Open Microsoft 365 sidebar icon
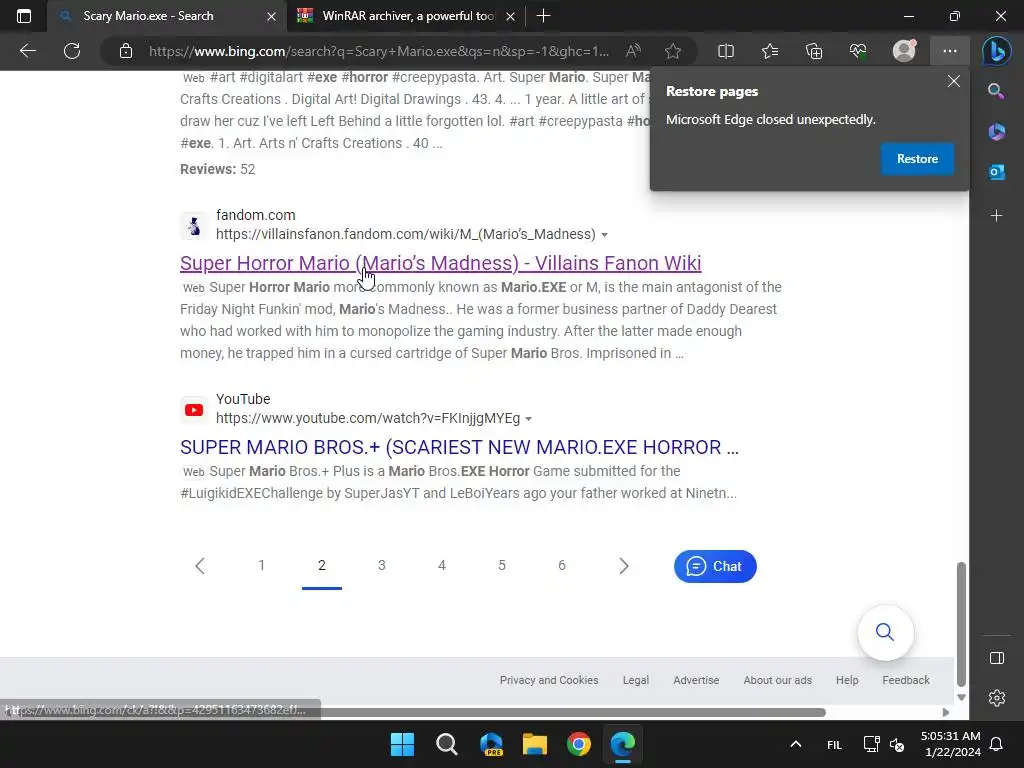Screen dimensions: 1024x768 pyautogui.click(x=997, y=131)
